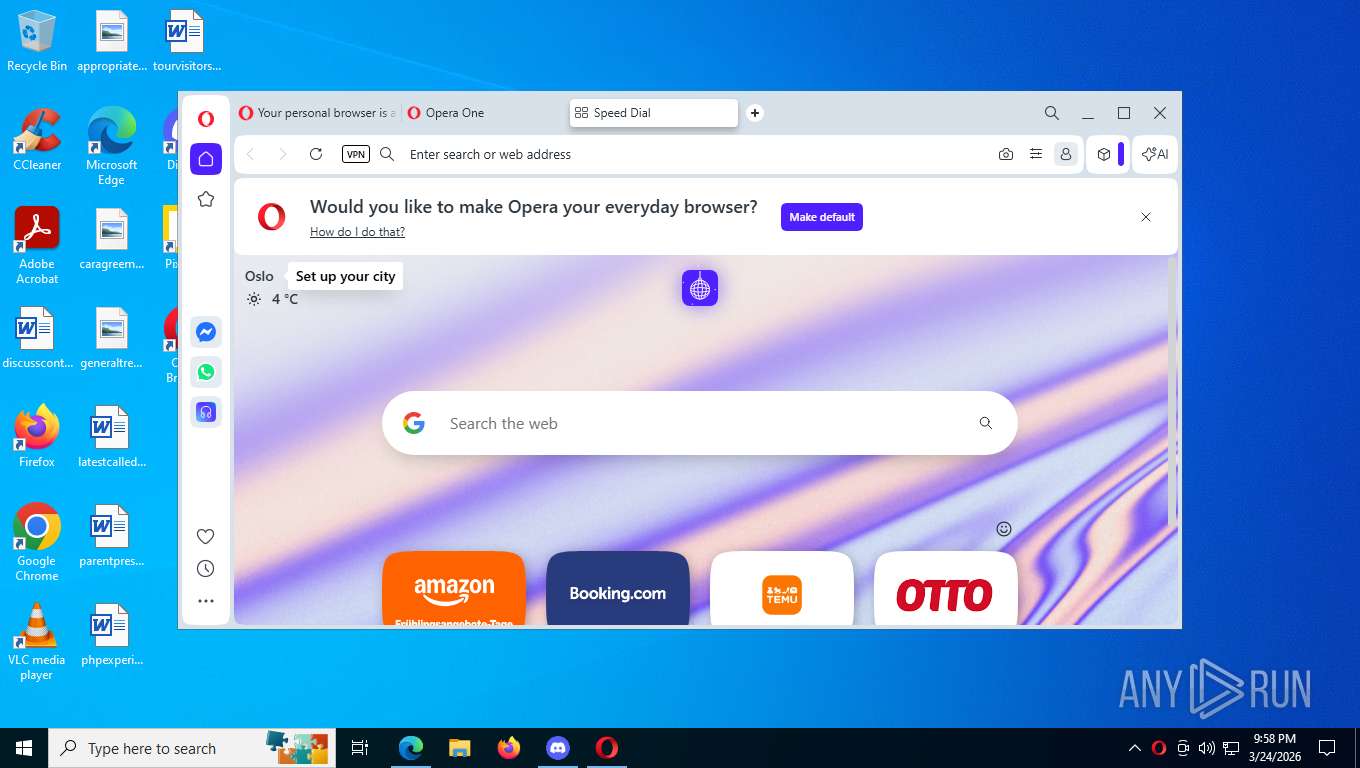Click Set up your city tooltip
The image size is (1360, 768).
click(x=345, y=276)
